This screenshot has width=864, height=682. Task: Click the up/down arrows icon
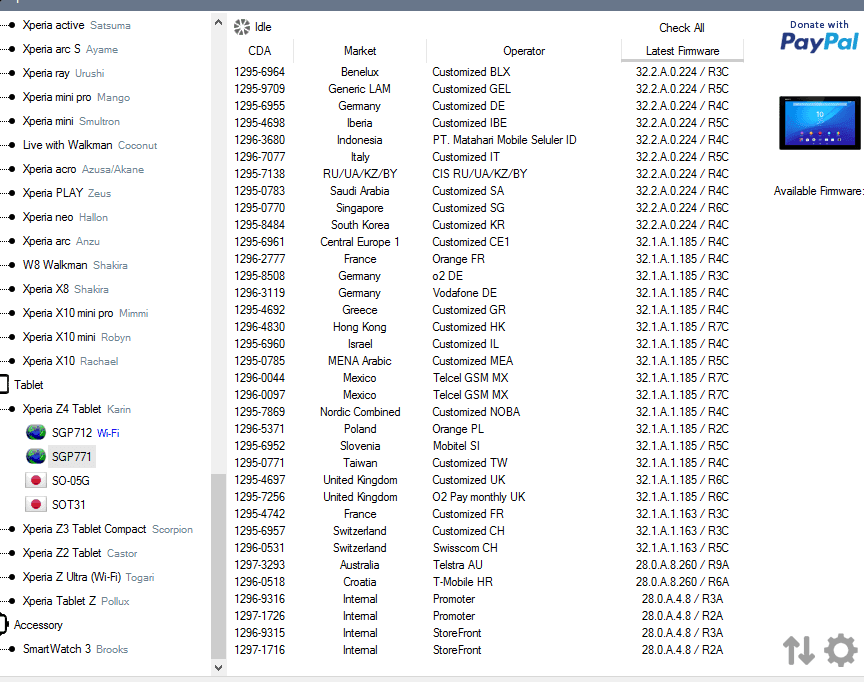[798, 651]
